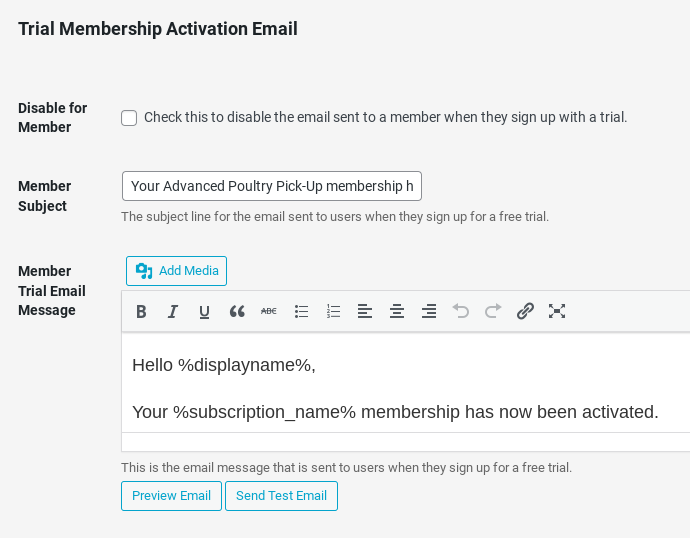
Task: Insert or edit a link
Action: (525, 311)
